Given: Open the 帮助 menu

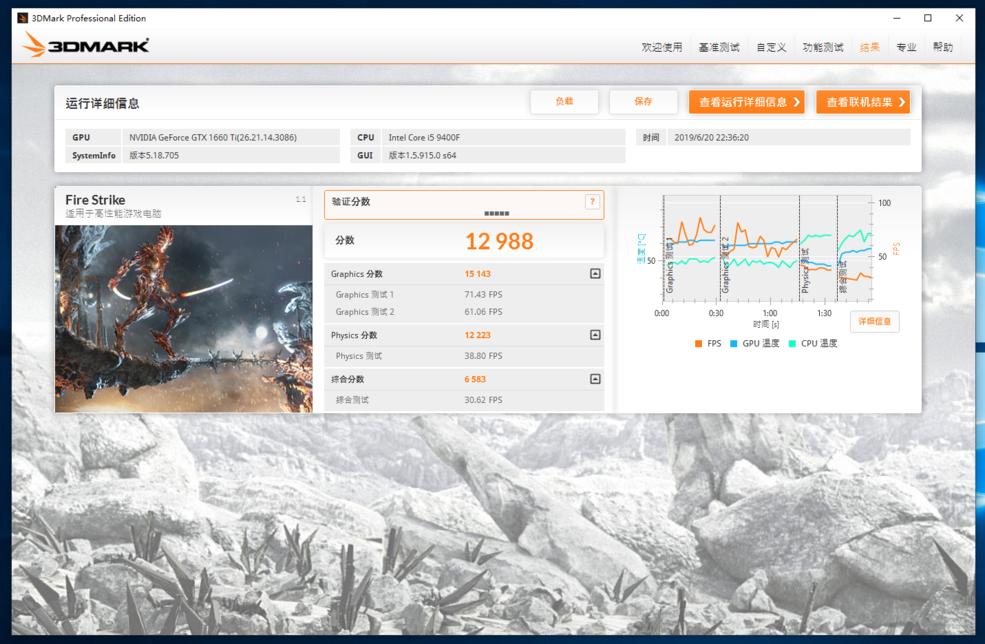Looking at the screenshot, I should click(941, 46).
